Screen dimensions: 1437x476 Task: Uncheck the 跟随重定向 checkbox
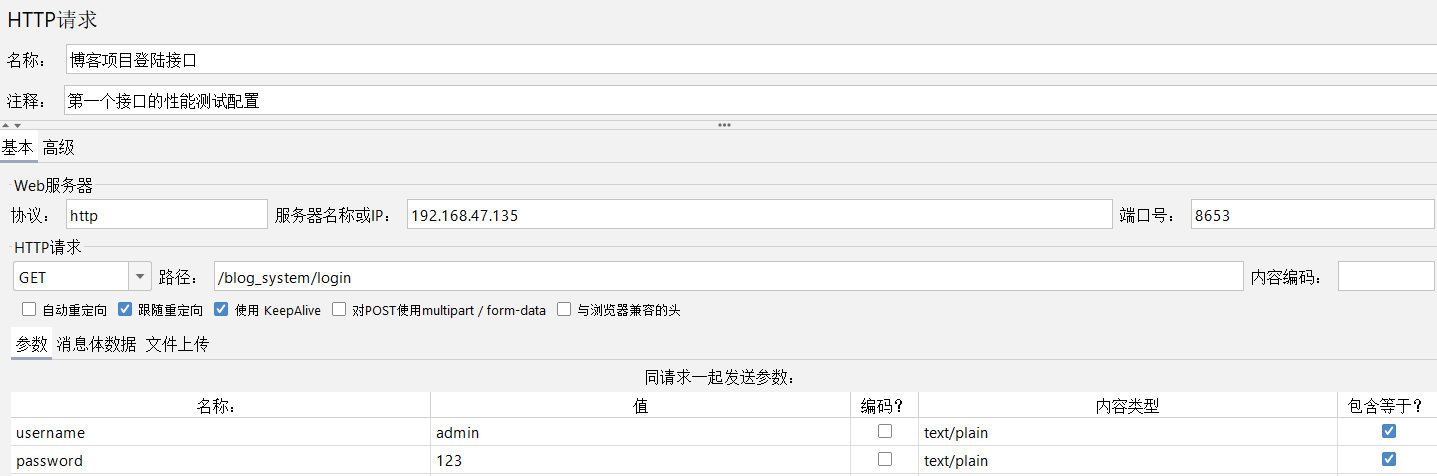(125, 309)
